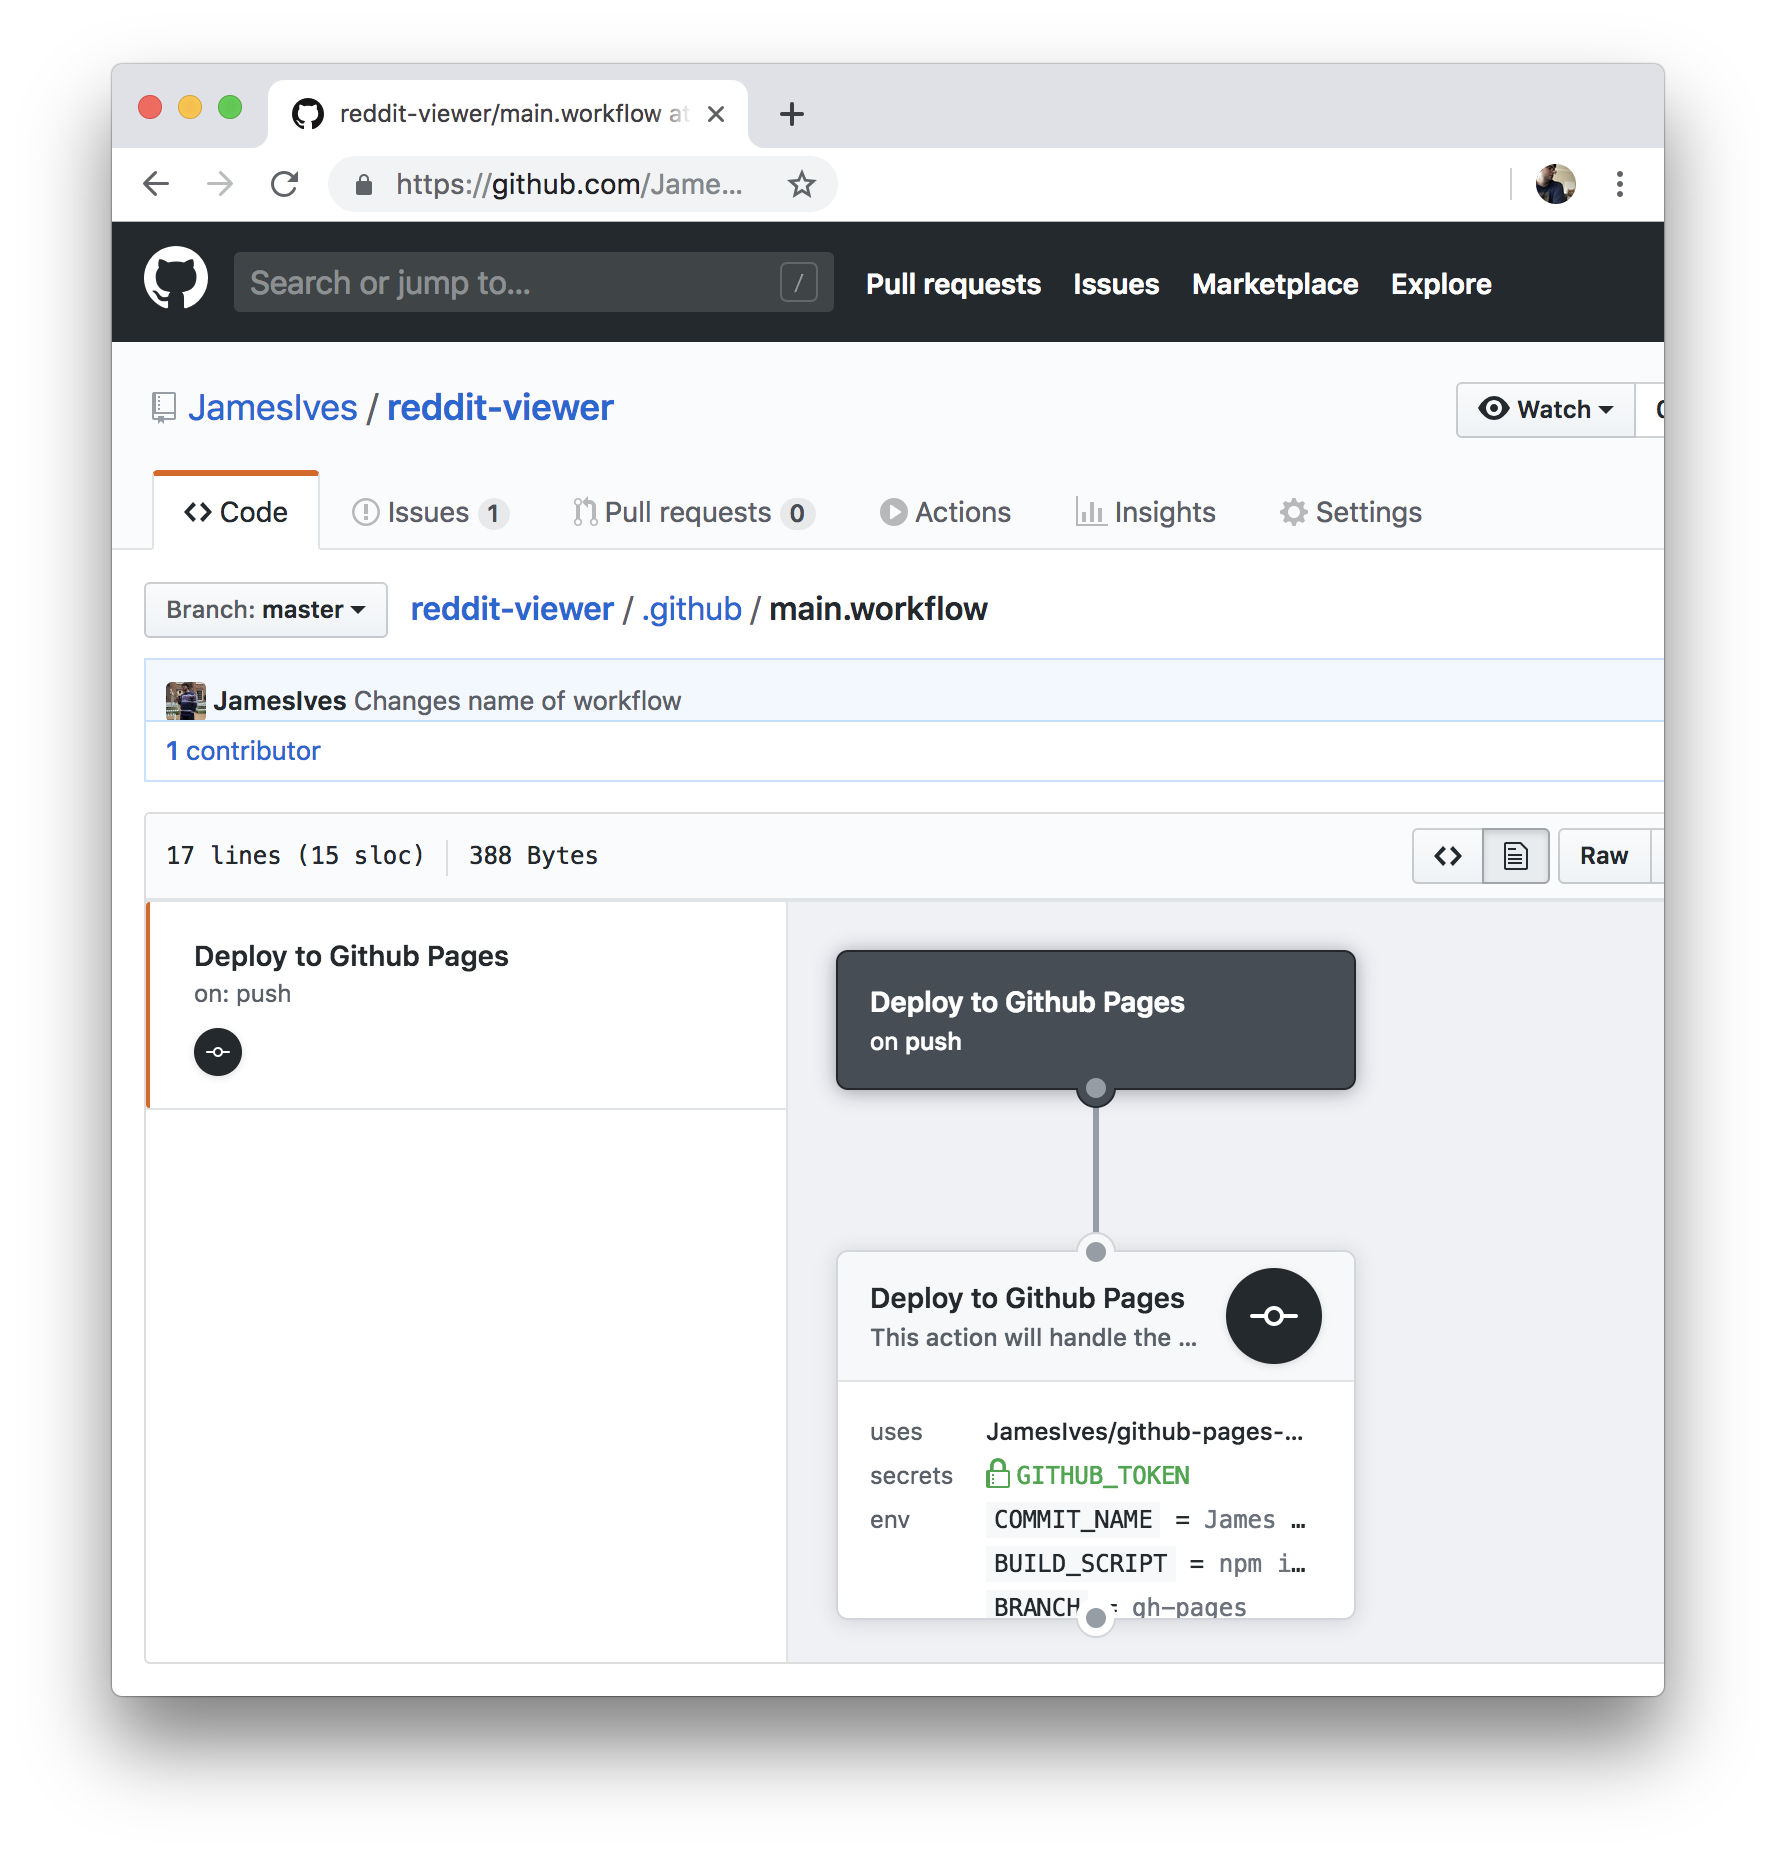Click the GitHub Octocat logo in header
Image resolution: width=1776 pixels, height=1856 pixels.
(x=176, y=278)
